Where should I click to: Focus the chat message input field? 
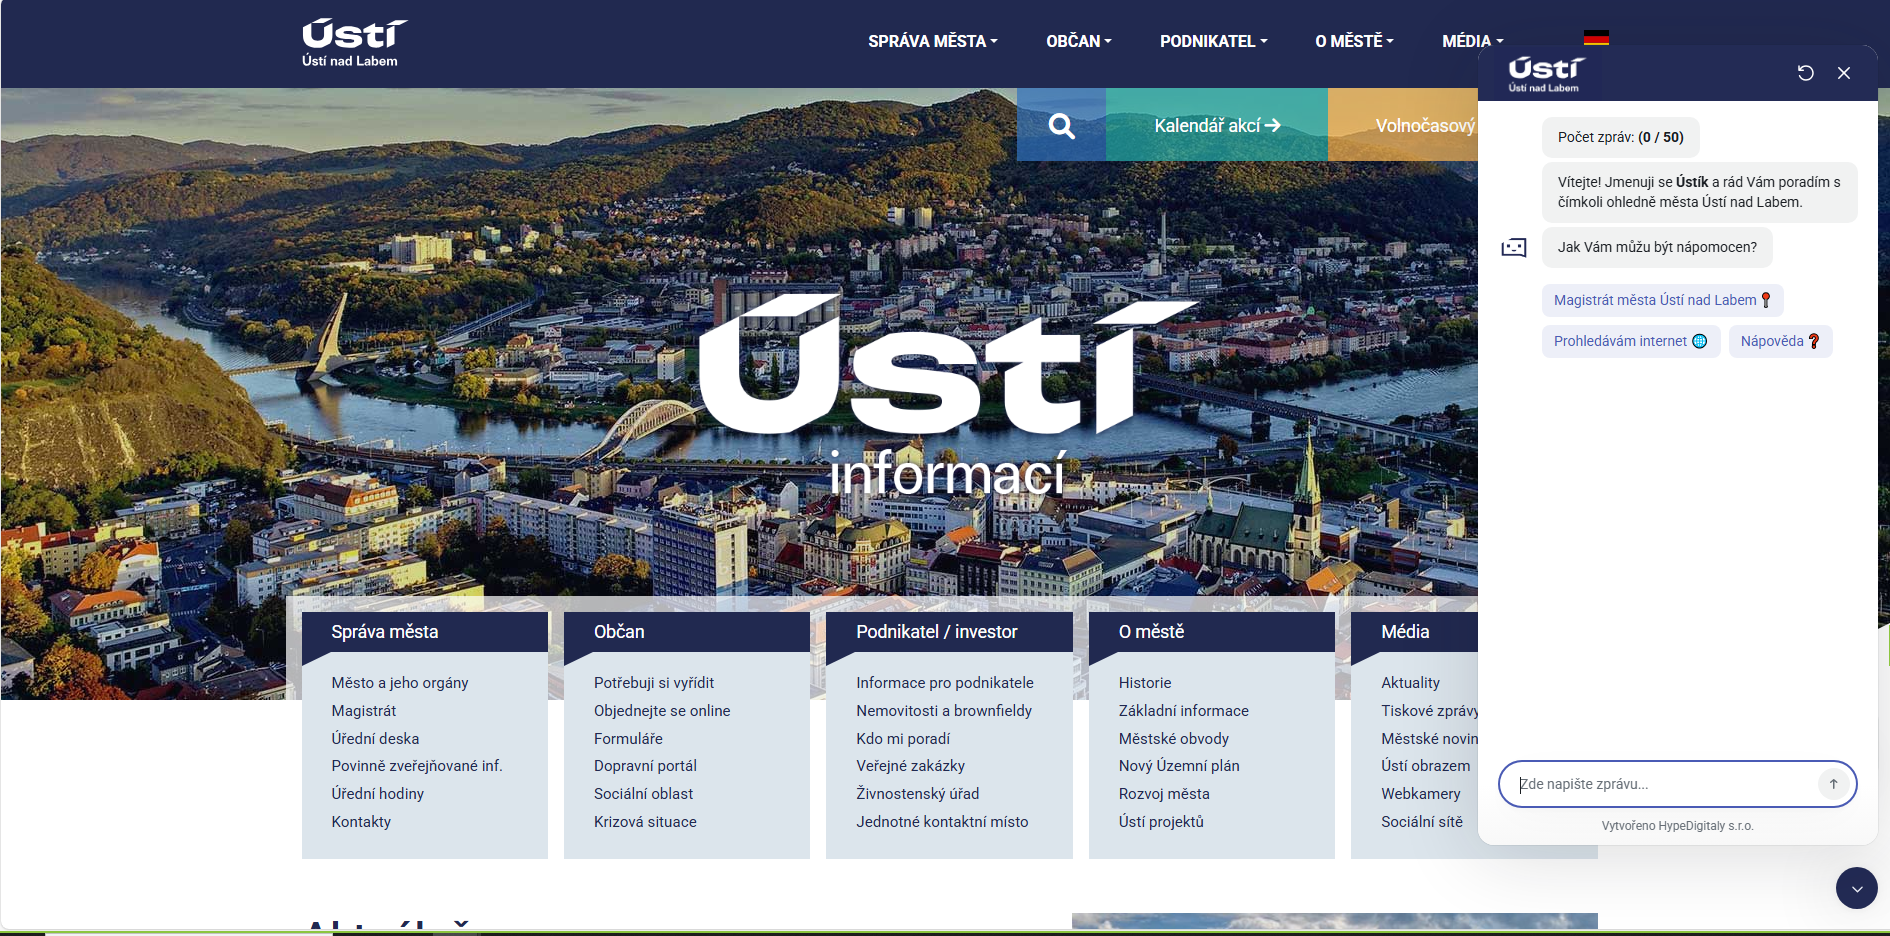pyautogui.click(x=1660, y=784)
